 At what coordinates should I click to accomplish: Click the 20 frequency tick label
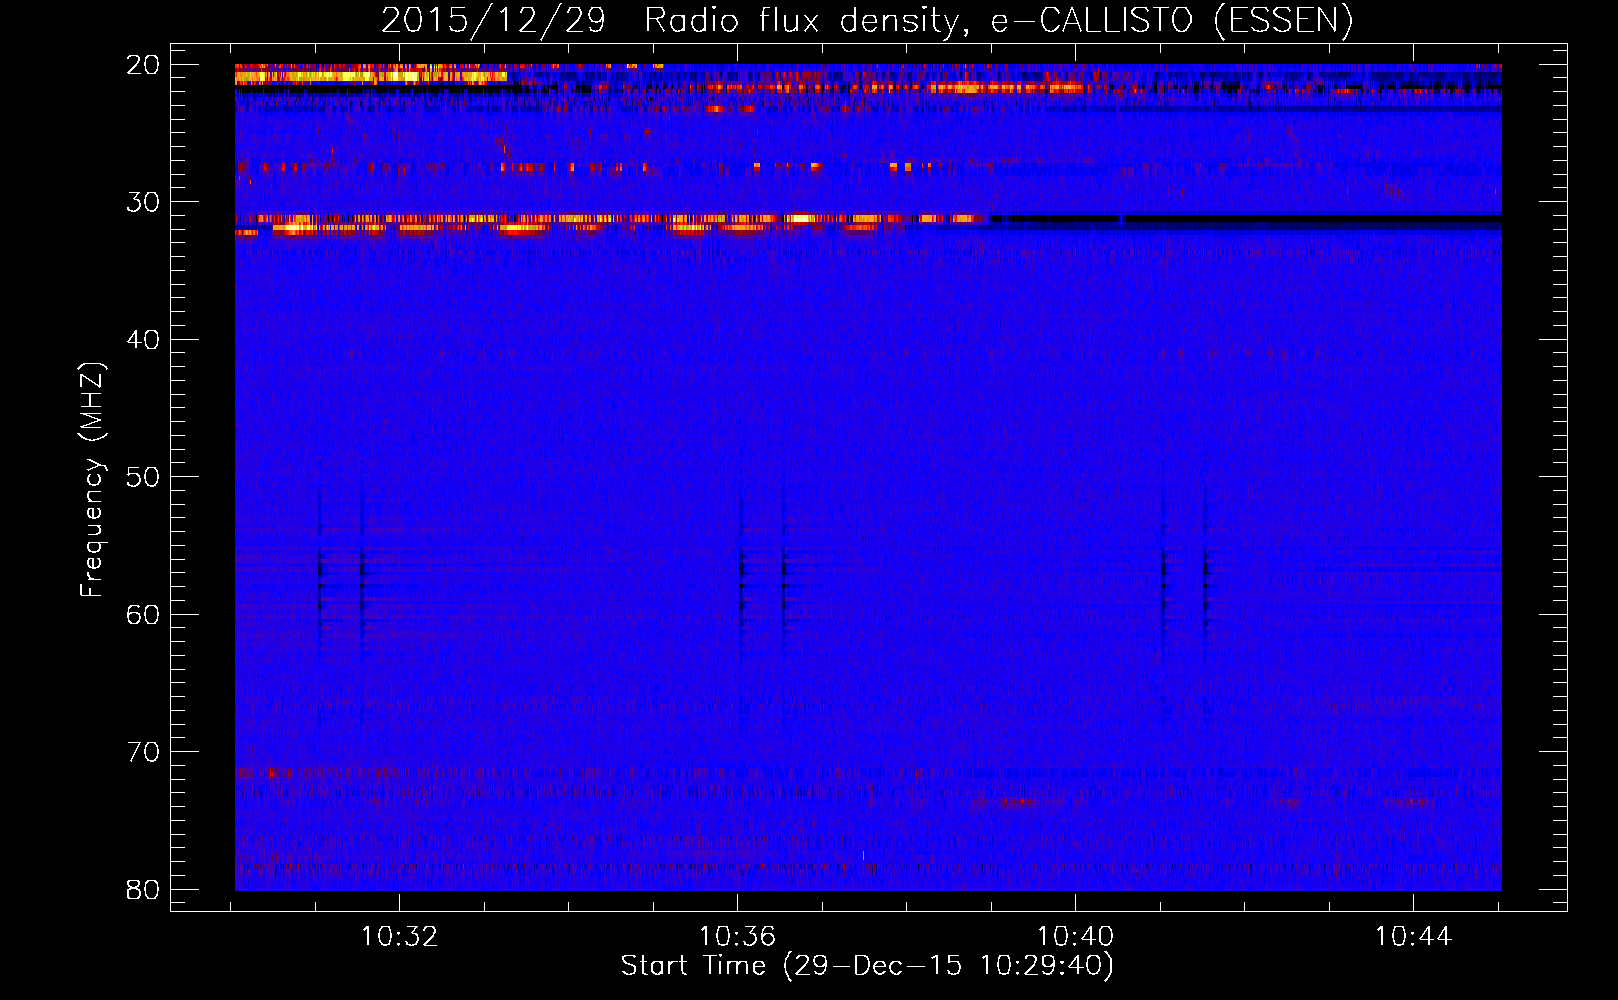click(x=144, y=65)
